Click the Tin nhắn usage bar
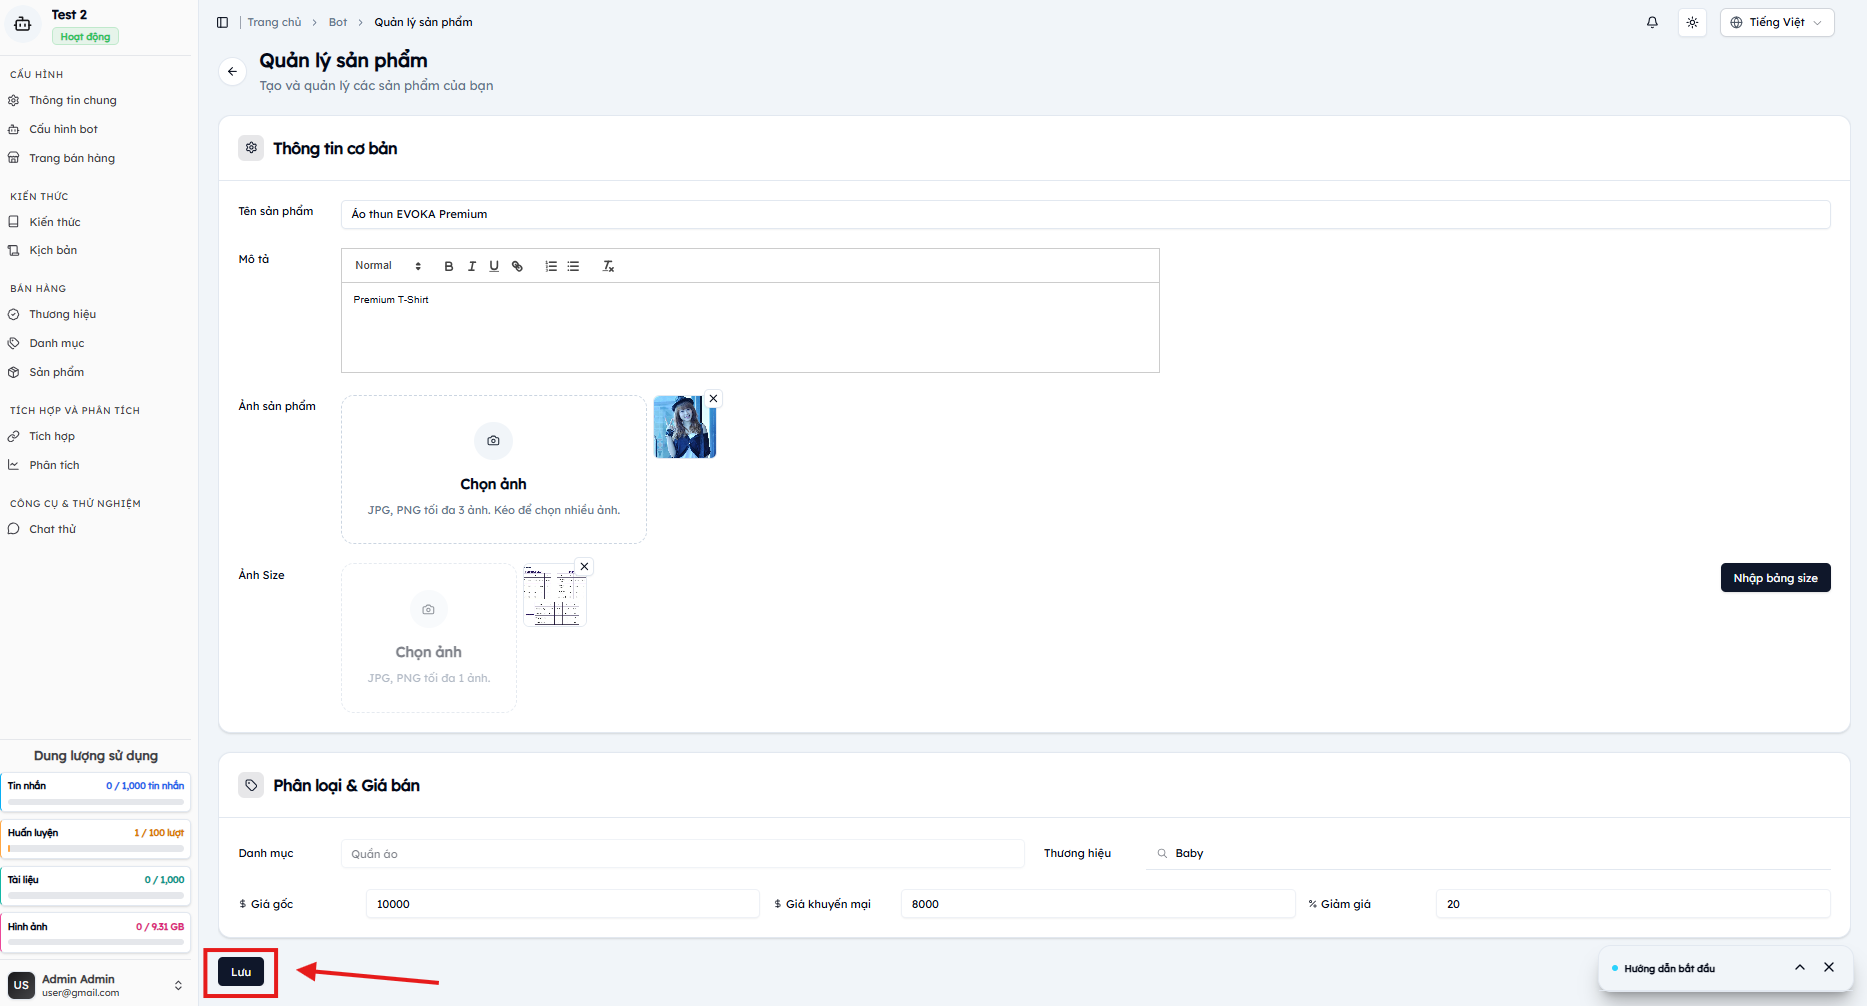1867x1006 pixels. click(96, 802)
